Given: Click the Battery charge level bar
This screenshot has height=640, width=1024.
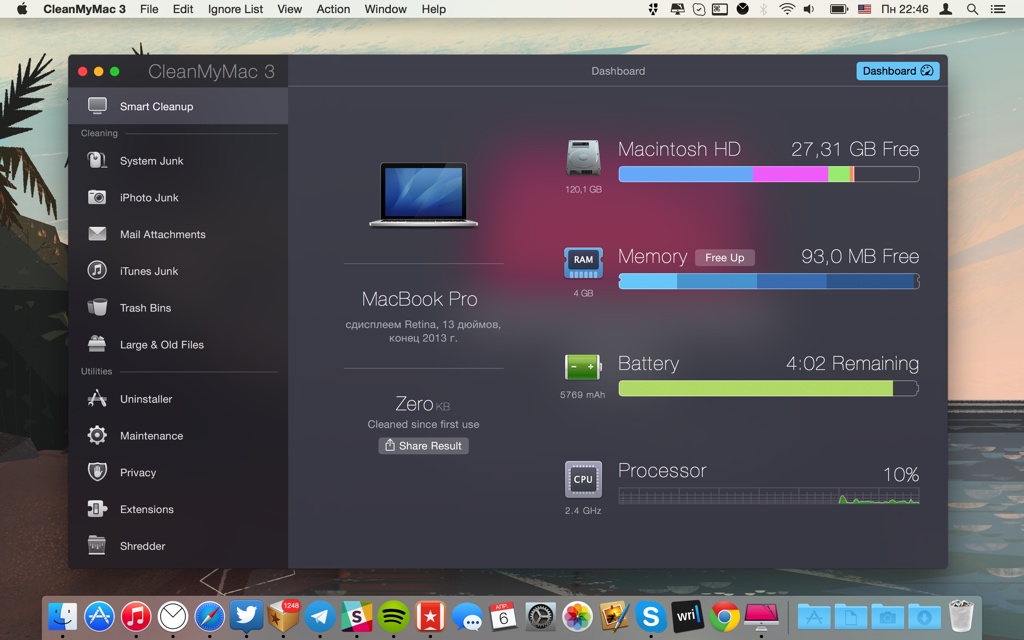Looking at the screenshot, I should click(769, 388).
